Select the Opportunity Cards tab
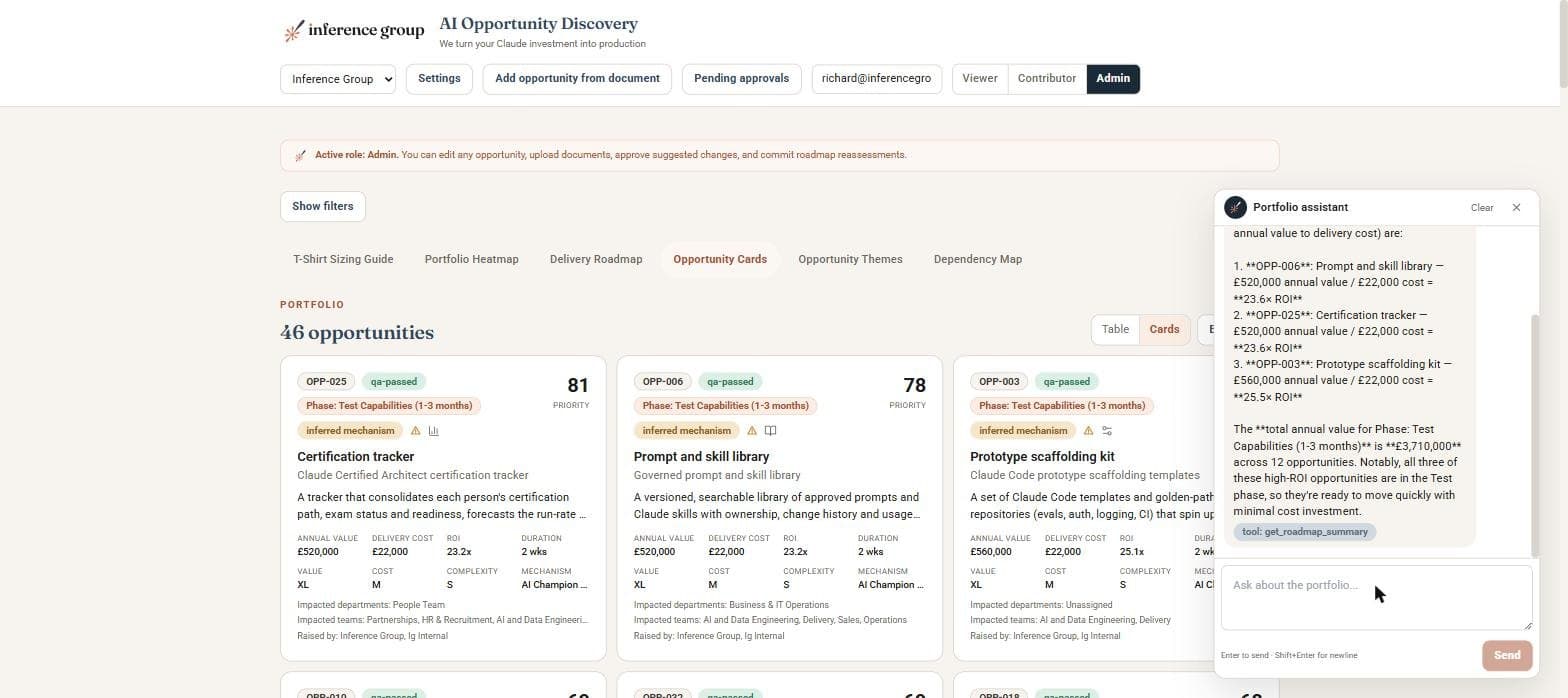This screenshot has height=698, width=1568. point(720,259)
